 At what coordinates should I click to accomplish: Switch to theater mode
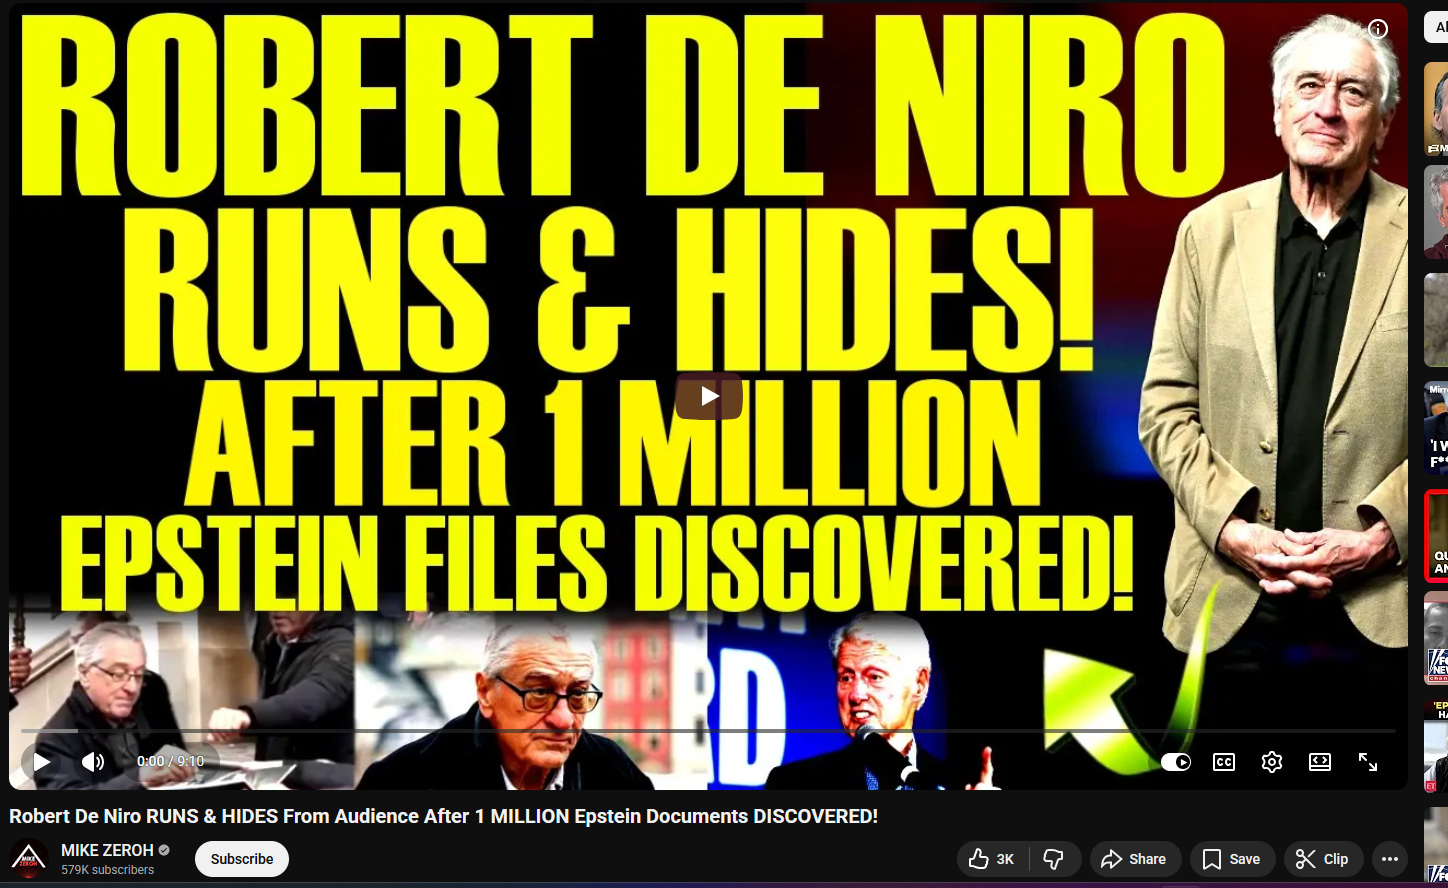pyautogui.click(x=1320, y=762)
